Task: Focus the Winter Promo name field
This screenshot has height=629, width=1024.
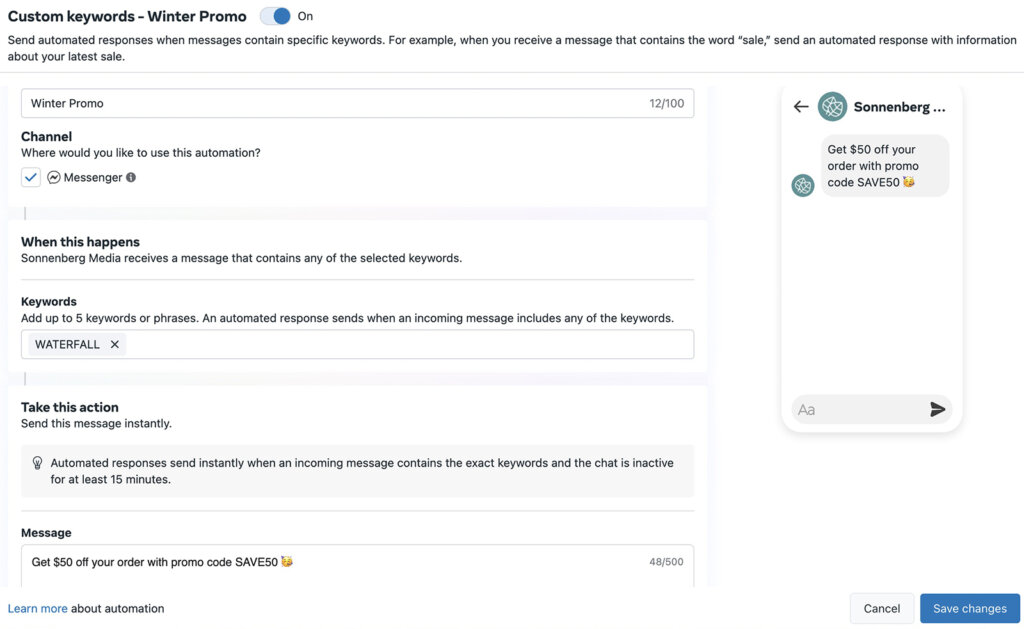Action: 330,103
